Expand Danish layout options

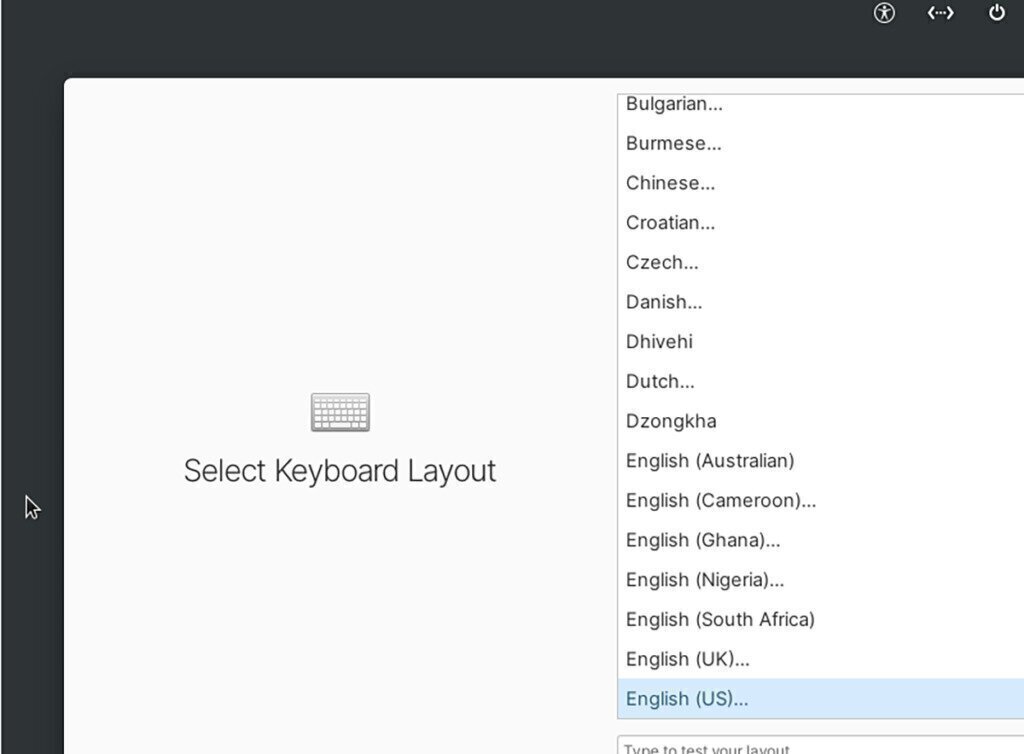(x=664, y=302)
